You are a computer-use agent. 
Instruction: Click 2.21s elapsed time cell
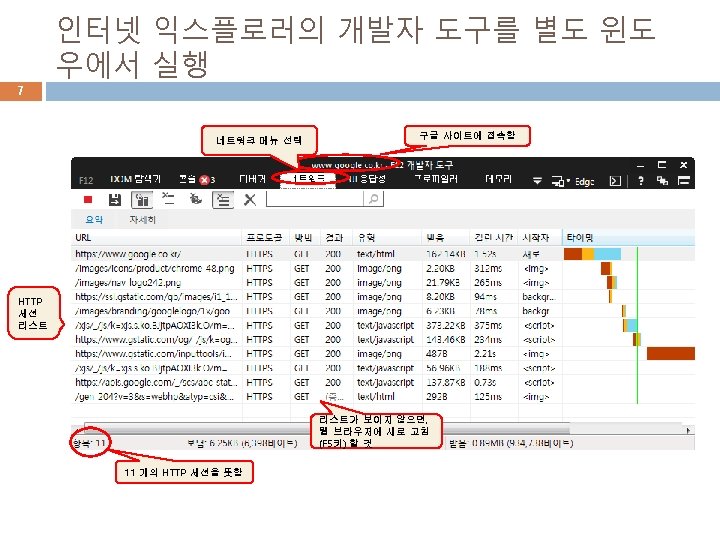click(x=485, y=354)
